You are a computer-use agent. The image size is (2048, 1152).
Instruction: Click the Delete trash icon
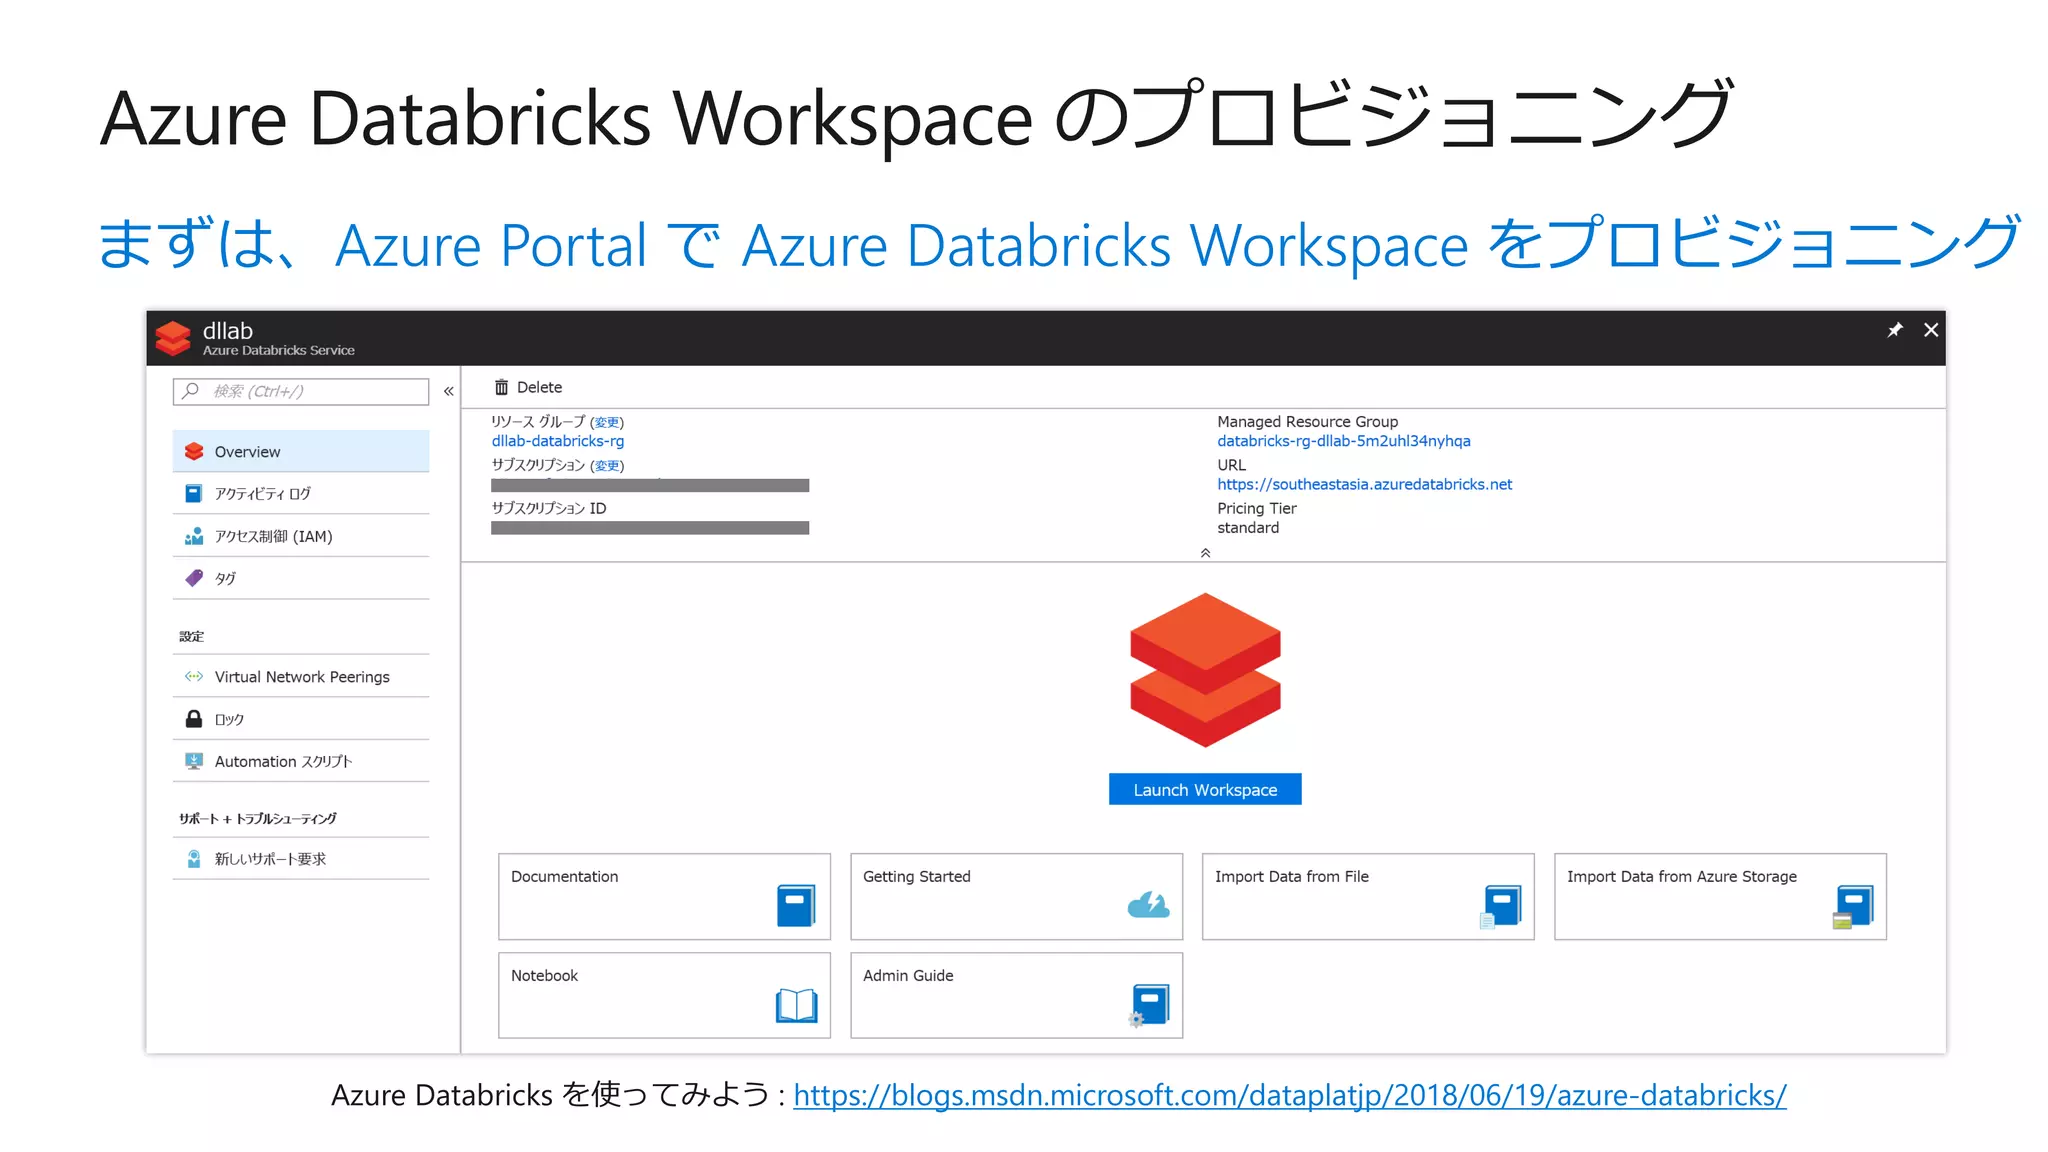point(501,387)
